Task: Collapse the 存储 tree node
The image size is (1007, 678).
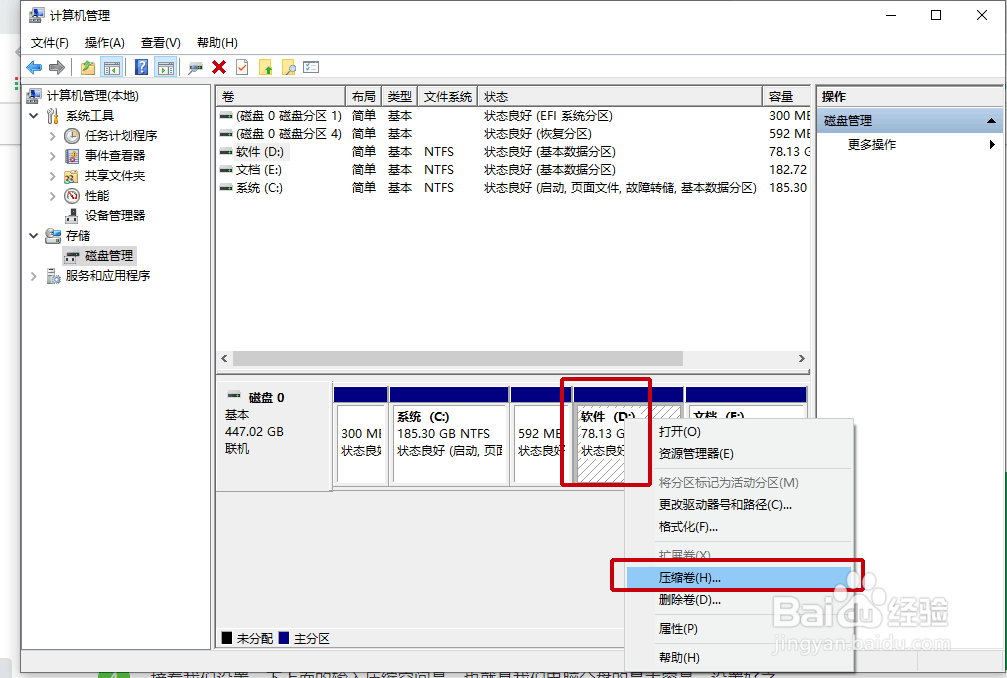Action: point(34,236)
